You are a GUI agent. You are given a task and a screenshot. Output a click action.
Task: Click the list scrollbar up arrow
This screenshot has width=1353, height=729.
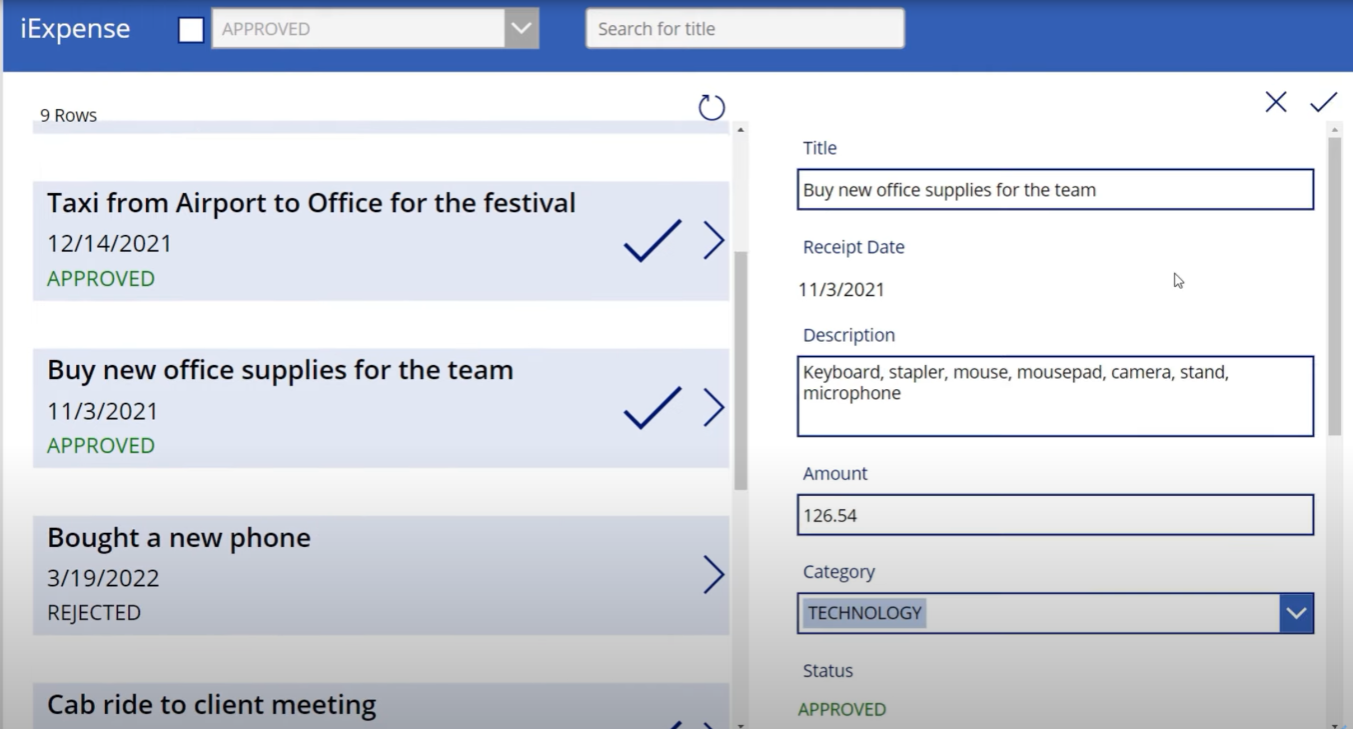point(740,129)
